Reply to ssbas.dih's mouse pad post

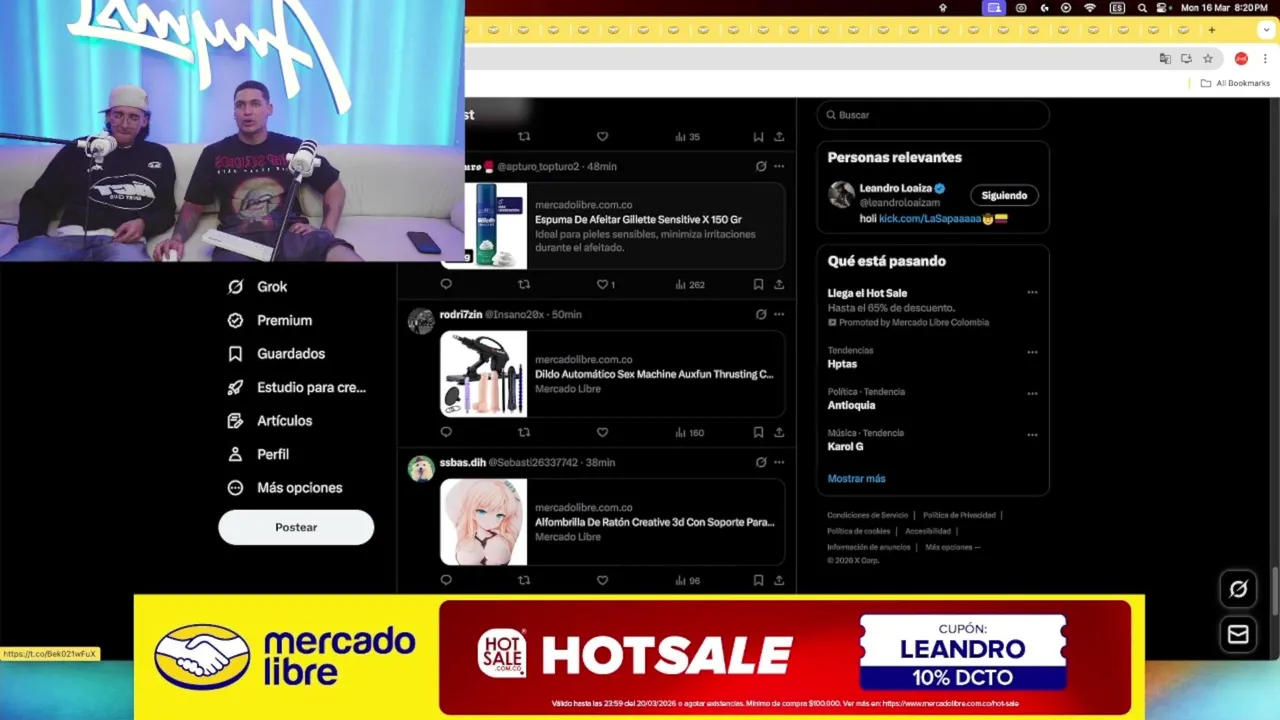pos(446,580)
